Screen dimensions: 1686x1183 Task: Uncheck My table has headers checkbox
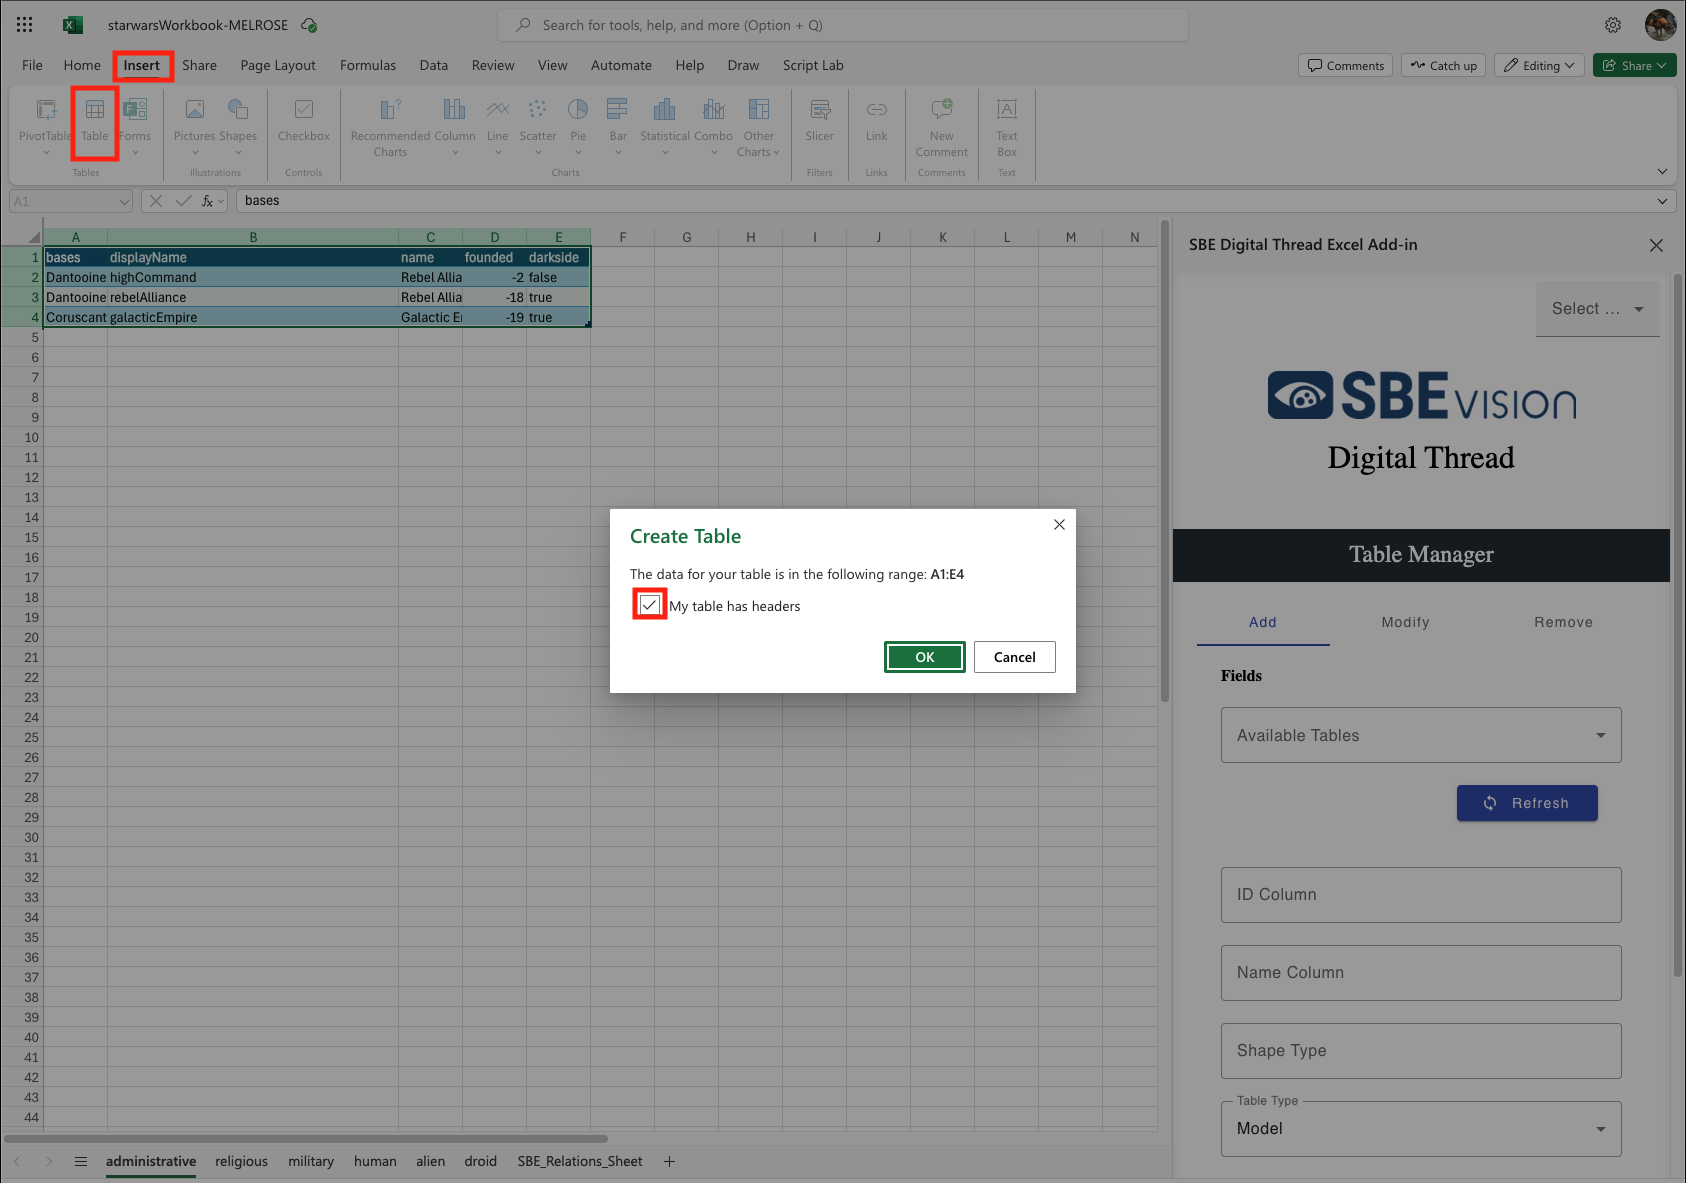(x=650, y=605)
